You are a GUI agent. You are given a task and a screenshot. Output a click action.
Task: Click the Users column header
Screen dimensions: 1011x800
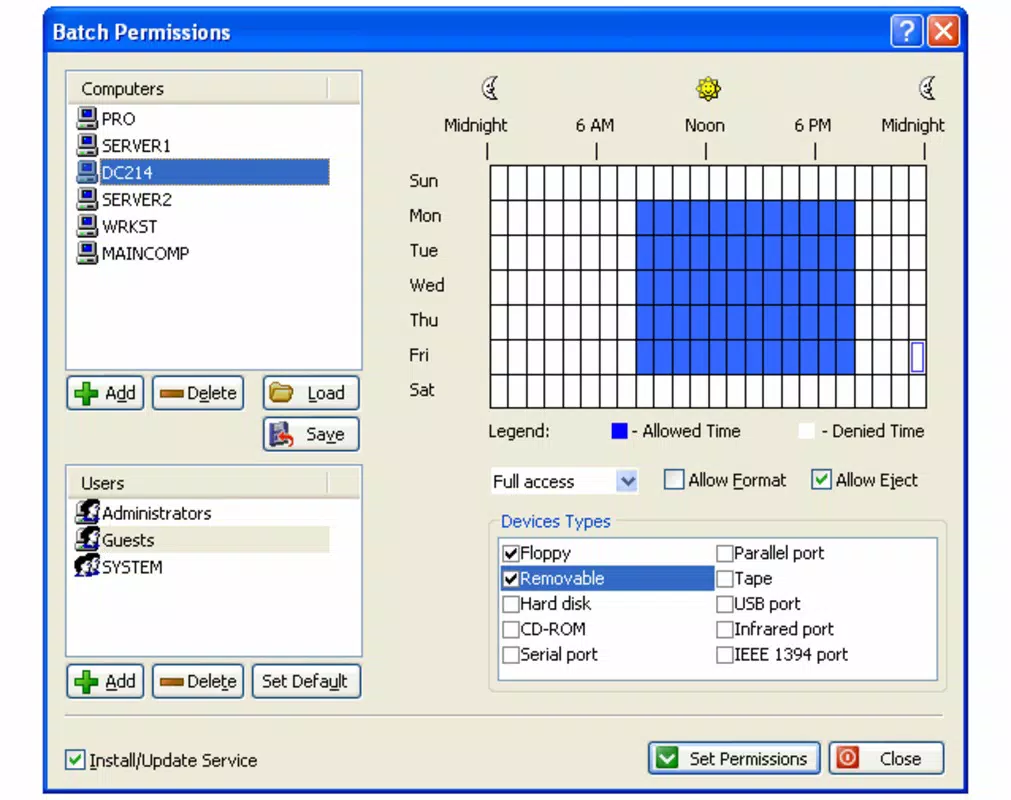pyautogui.click(x=199, y=483)
